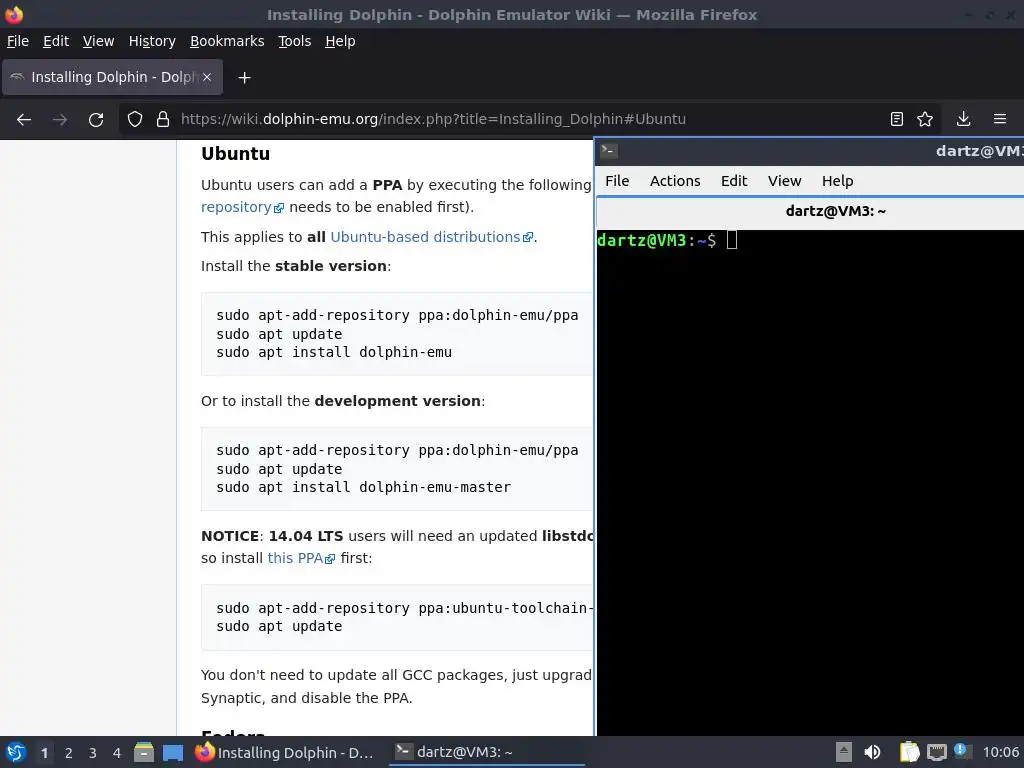Viewport: 1024px width, 768px height.
Task: Switch to workspace 1
Action: coord(44,753)
